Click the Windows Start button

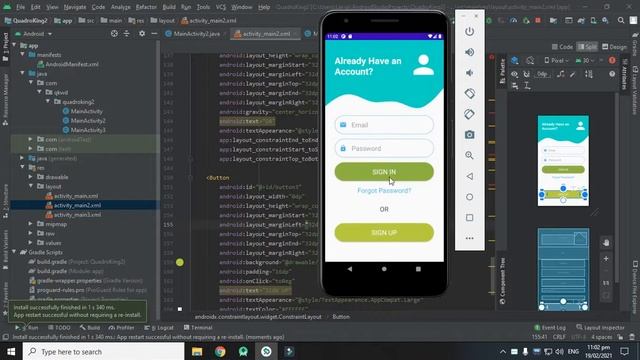click(11, 351)
